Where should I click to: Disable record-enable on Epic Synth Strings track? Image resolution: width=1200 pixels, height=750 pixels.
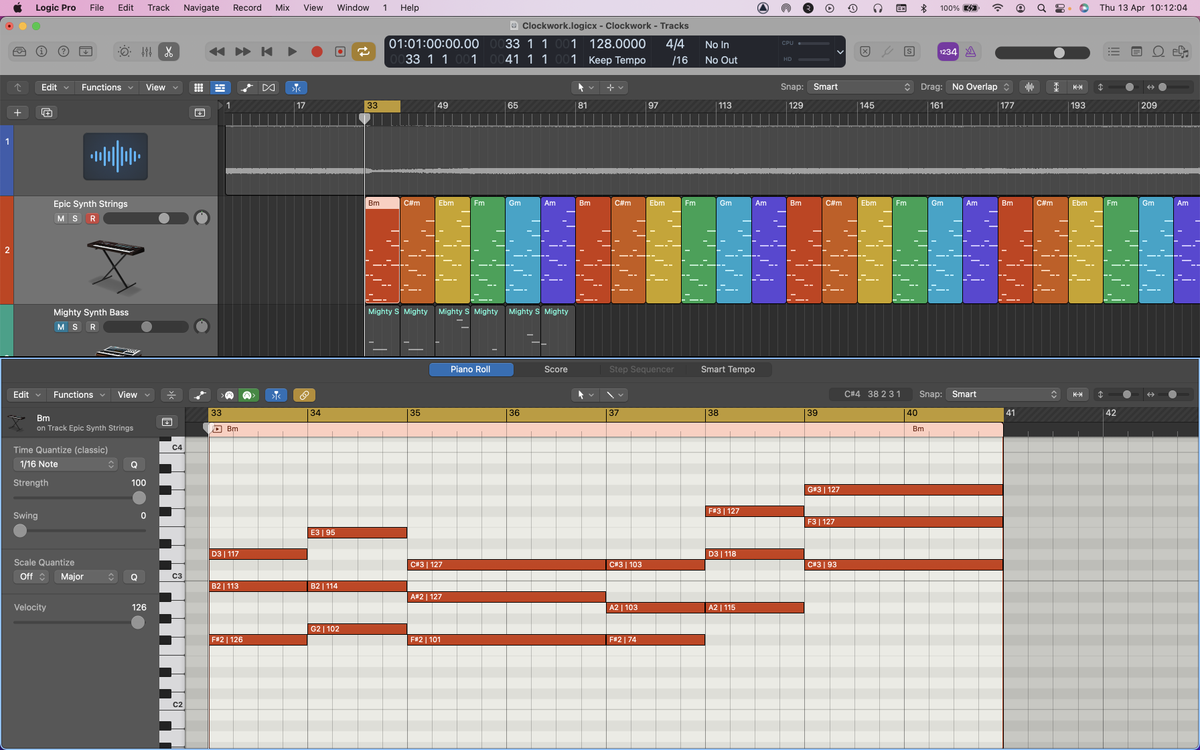tap(91, 218)
